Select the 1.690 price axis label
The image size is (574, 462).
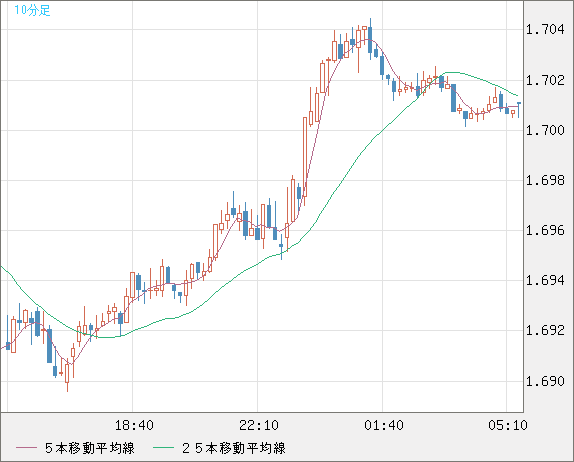click(545, 381)
